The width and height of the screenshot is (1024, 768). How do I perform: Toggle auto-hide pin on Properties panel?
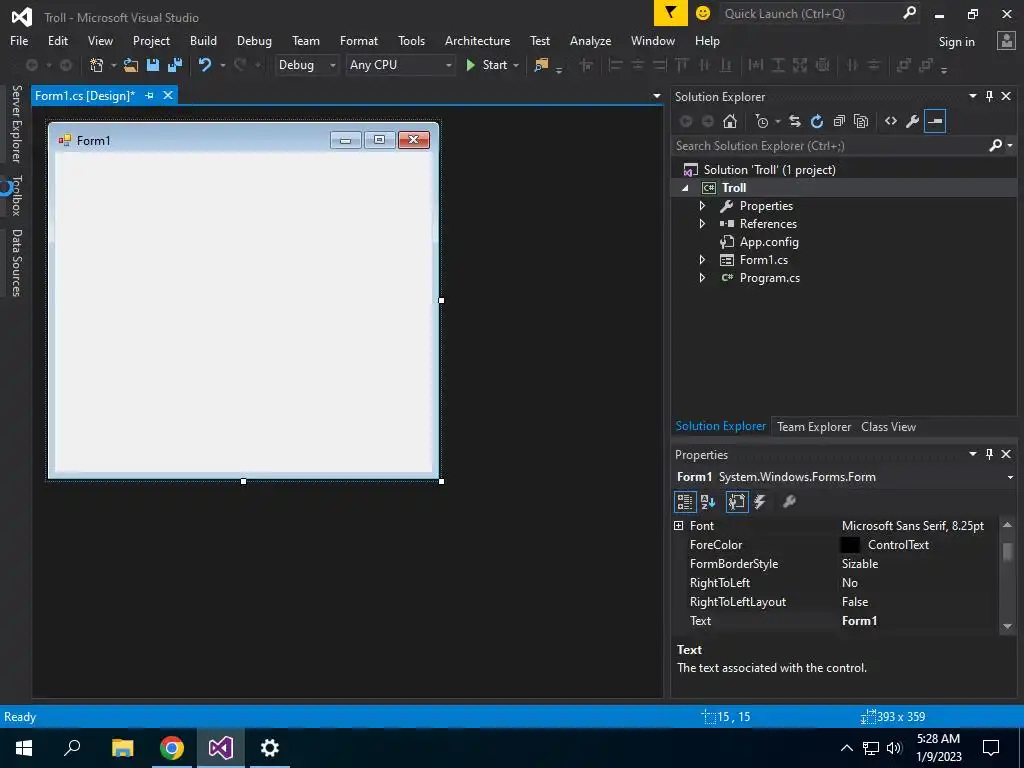(x=989, y=454)
